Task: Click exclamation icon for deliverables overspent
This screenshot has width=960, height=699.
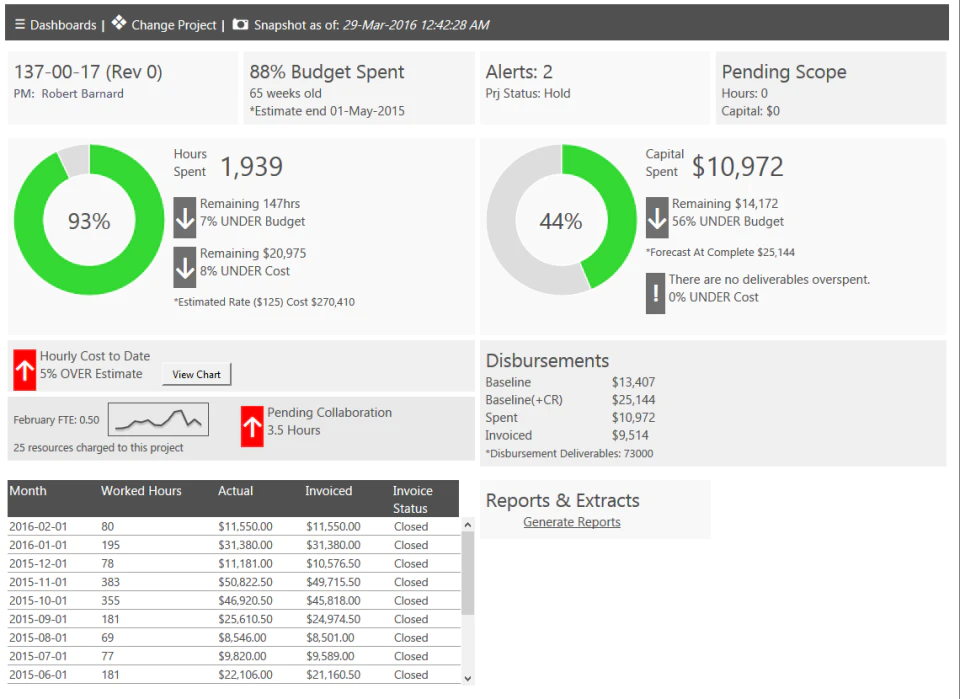Action: pyautogui.click(x=655, y=293)
